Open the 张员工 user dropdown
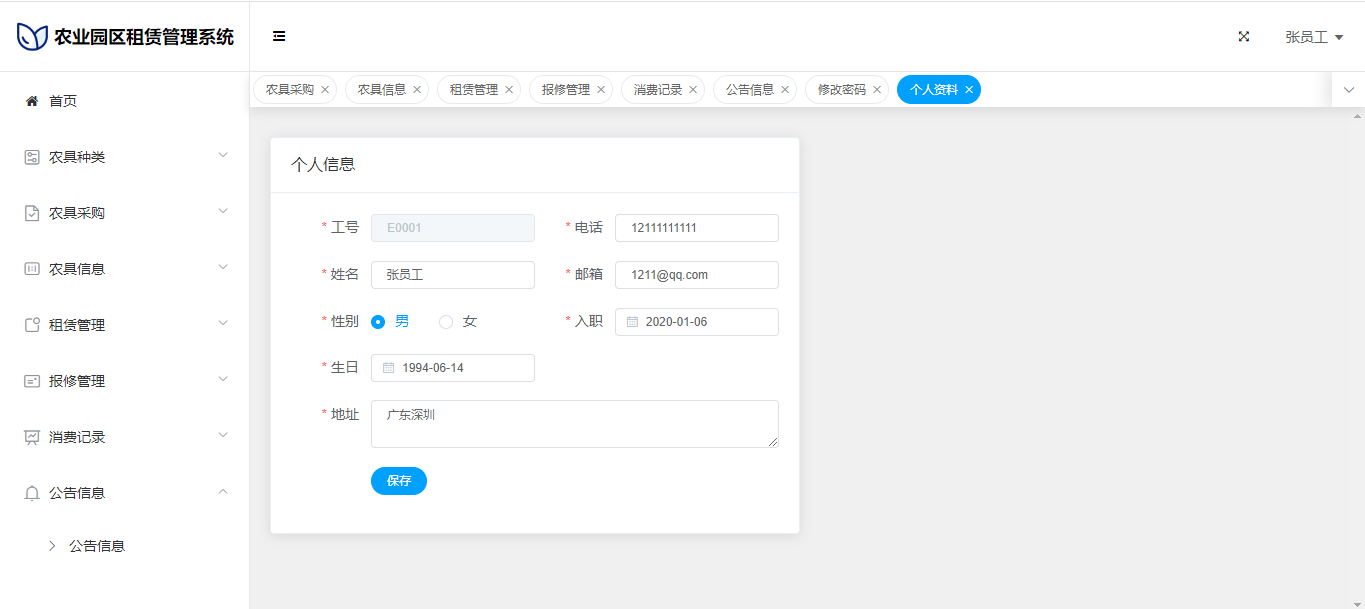This screenshot has height=609, width=1365. [1313, 37]
